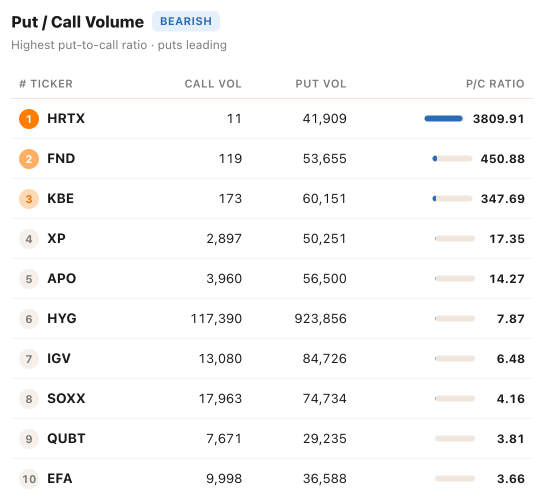This screenshot has width=541, height=502.
Task: Click ratio value 347.69
Action: [x=503, y=199]
